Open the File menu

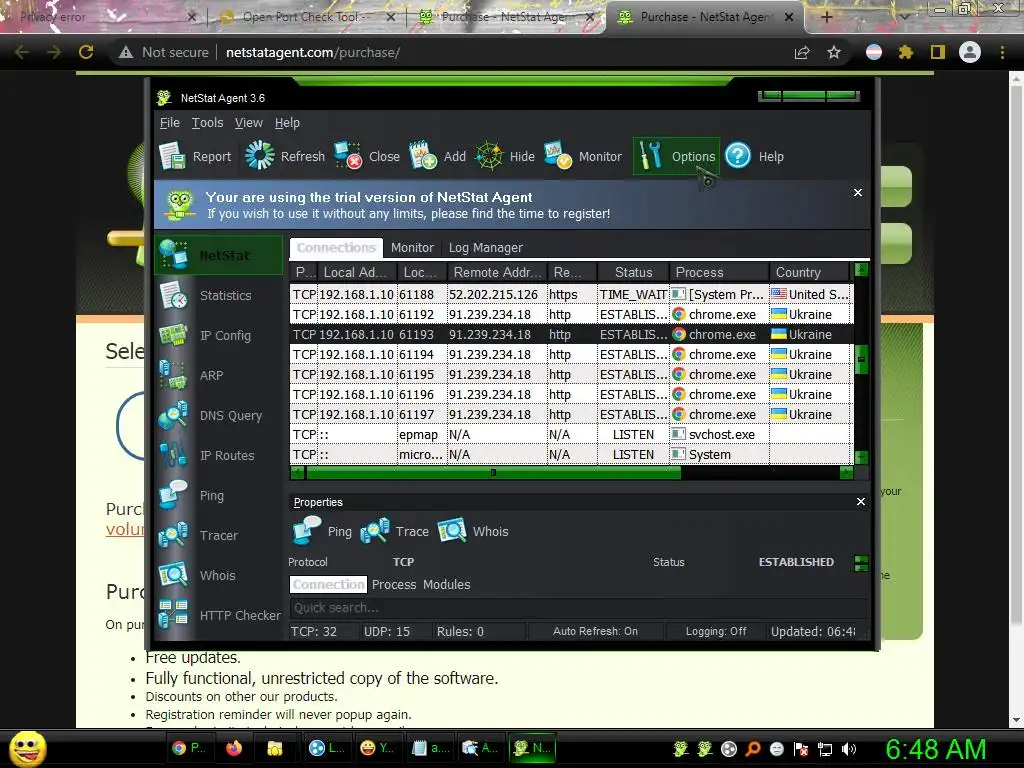pyautogui.click(x=170, y=123)
